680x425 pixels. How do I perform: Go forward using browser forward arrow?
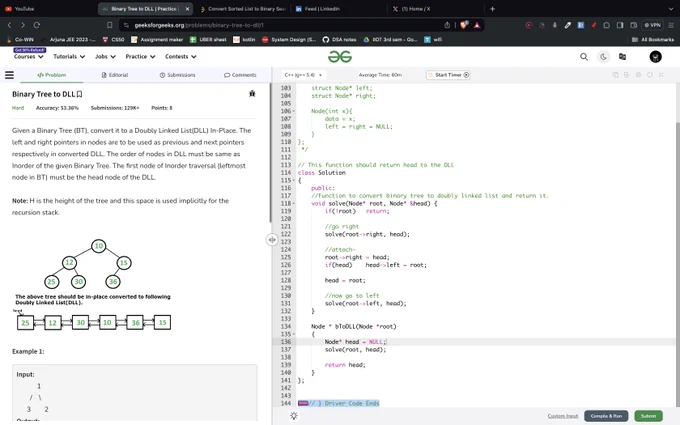click(x=23, y=25)
